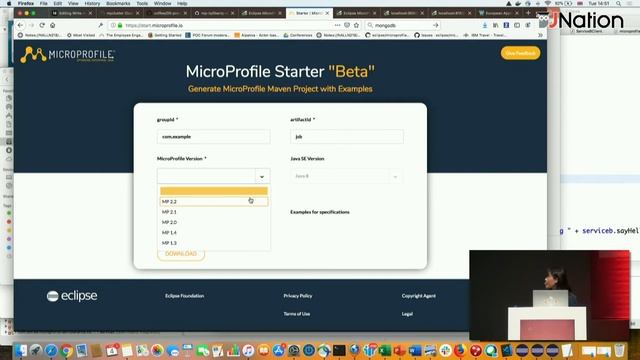Open the Privacy Policy link
The width and height of the screenshot is (640, 360).
(x=298, y=296)
